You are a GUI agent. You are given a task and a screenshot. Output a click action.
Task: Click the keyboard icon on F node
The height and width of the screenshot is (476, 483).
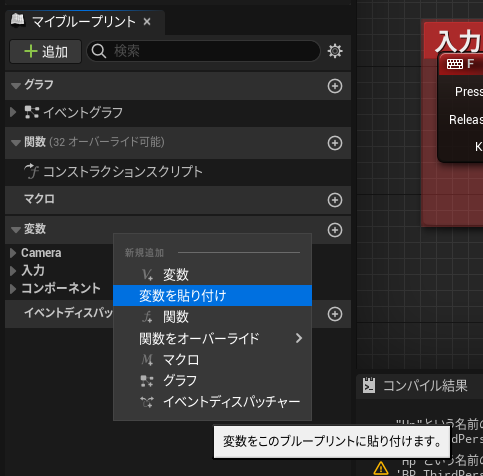point(455,64)
